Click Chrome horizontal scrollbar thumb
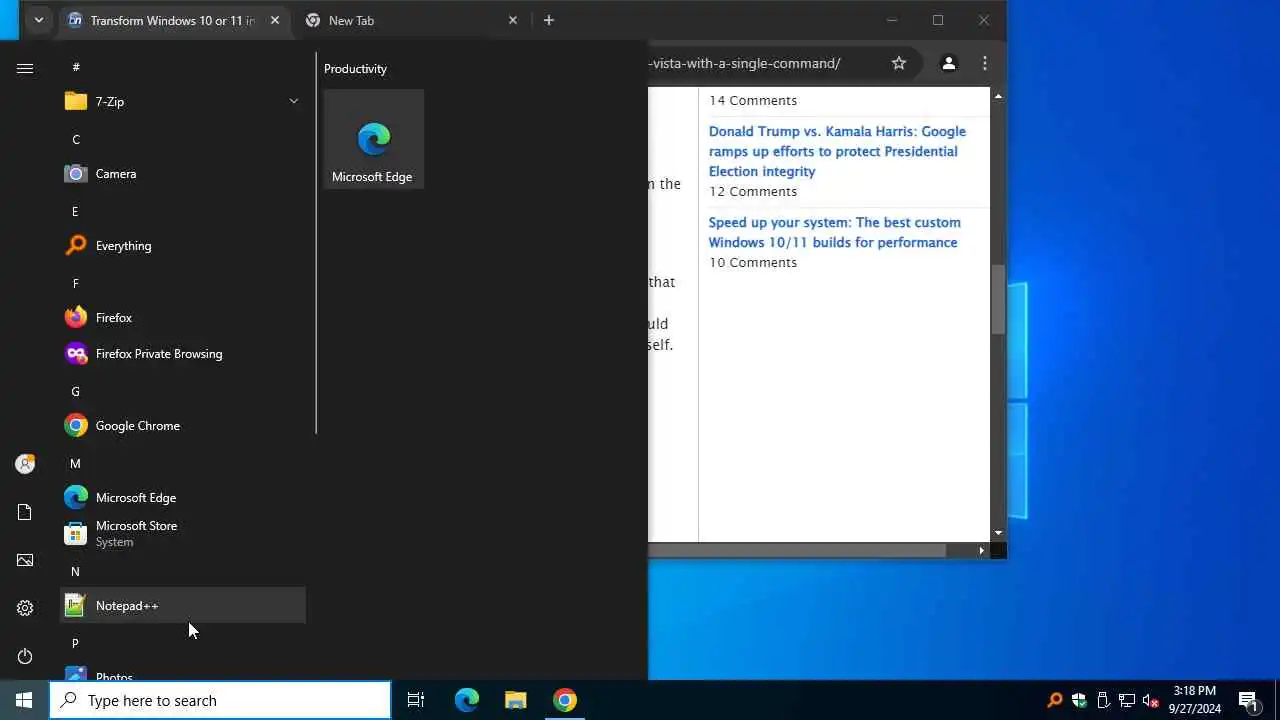Viewport: 1280px width, 720px height. point(797,550)
